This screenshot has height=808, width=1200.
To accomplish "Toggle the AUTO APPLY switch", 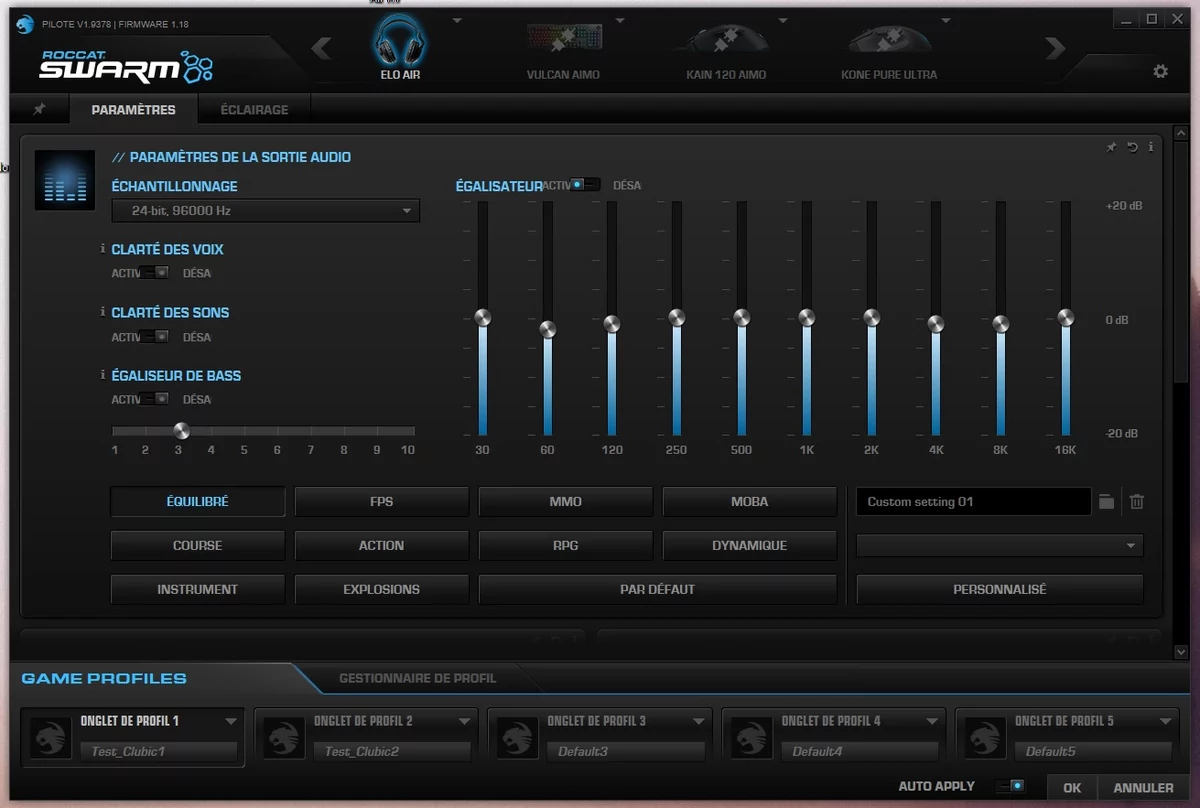I will [1010, 786].
